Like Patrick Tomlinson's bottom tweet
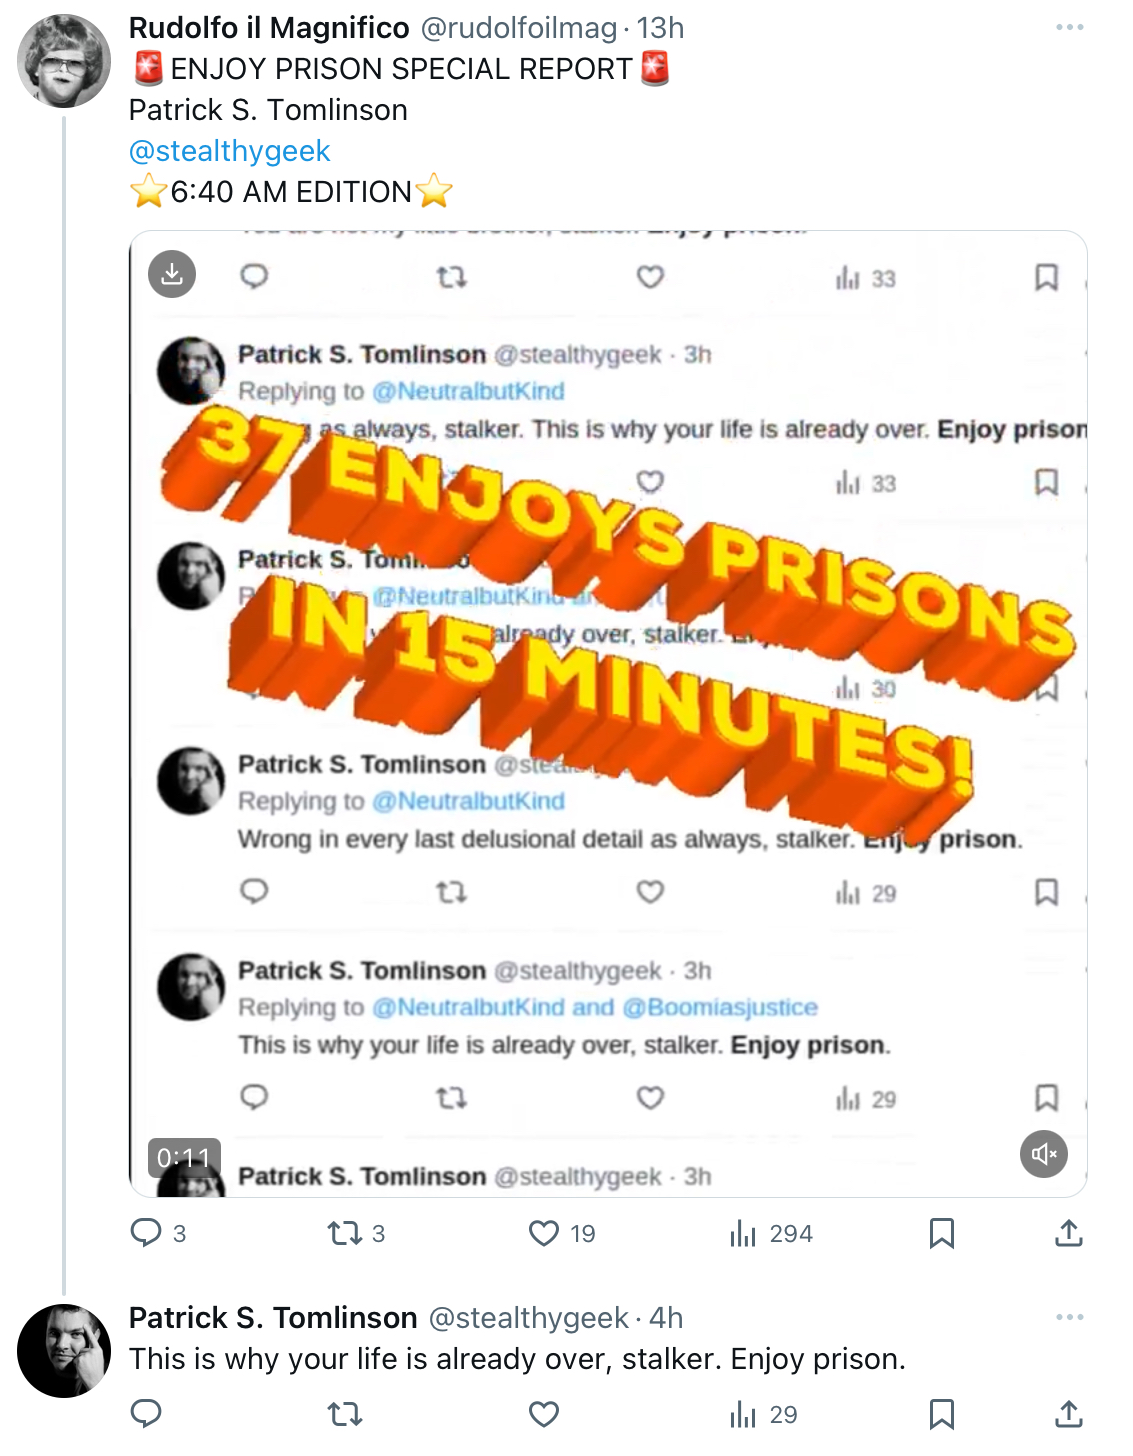The image size is (1133, 1456). [544, 1414]
